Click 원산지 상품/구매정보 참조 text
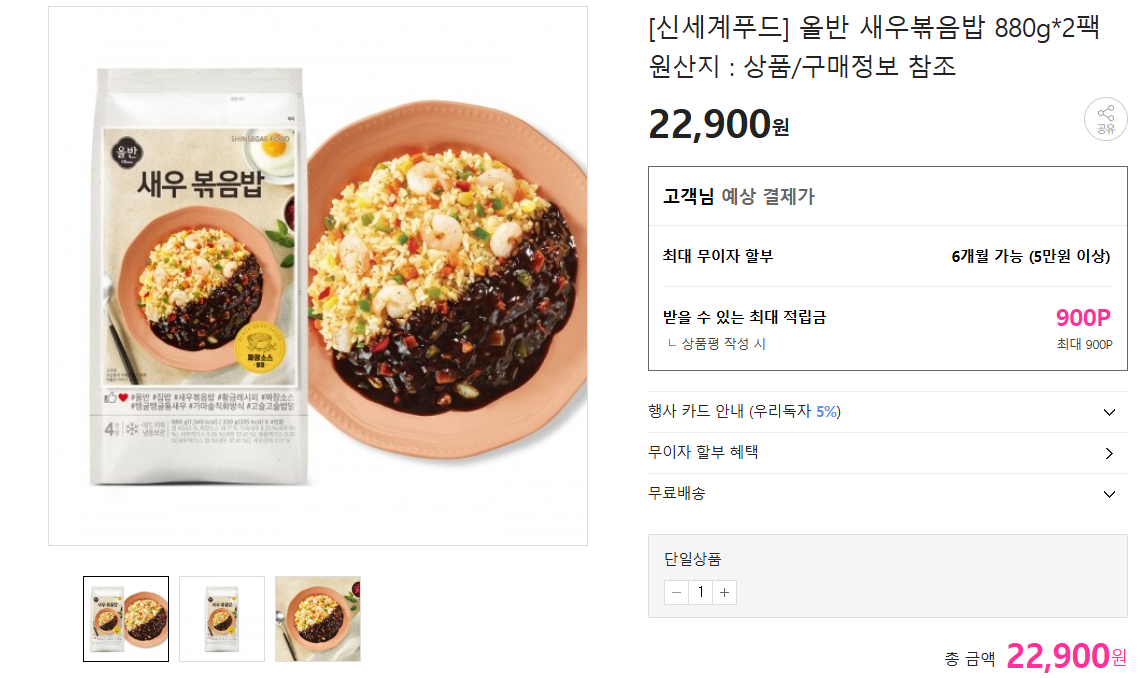The image size is (1142, 678). point(802,66)
